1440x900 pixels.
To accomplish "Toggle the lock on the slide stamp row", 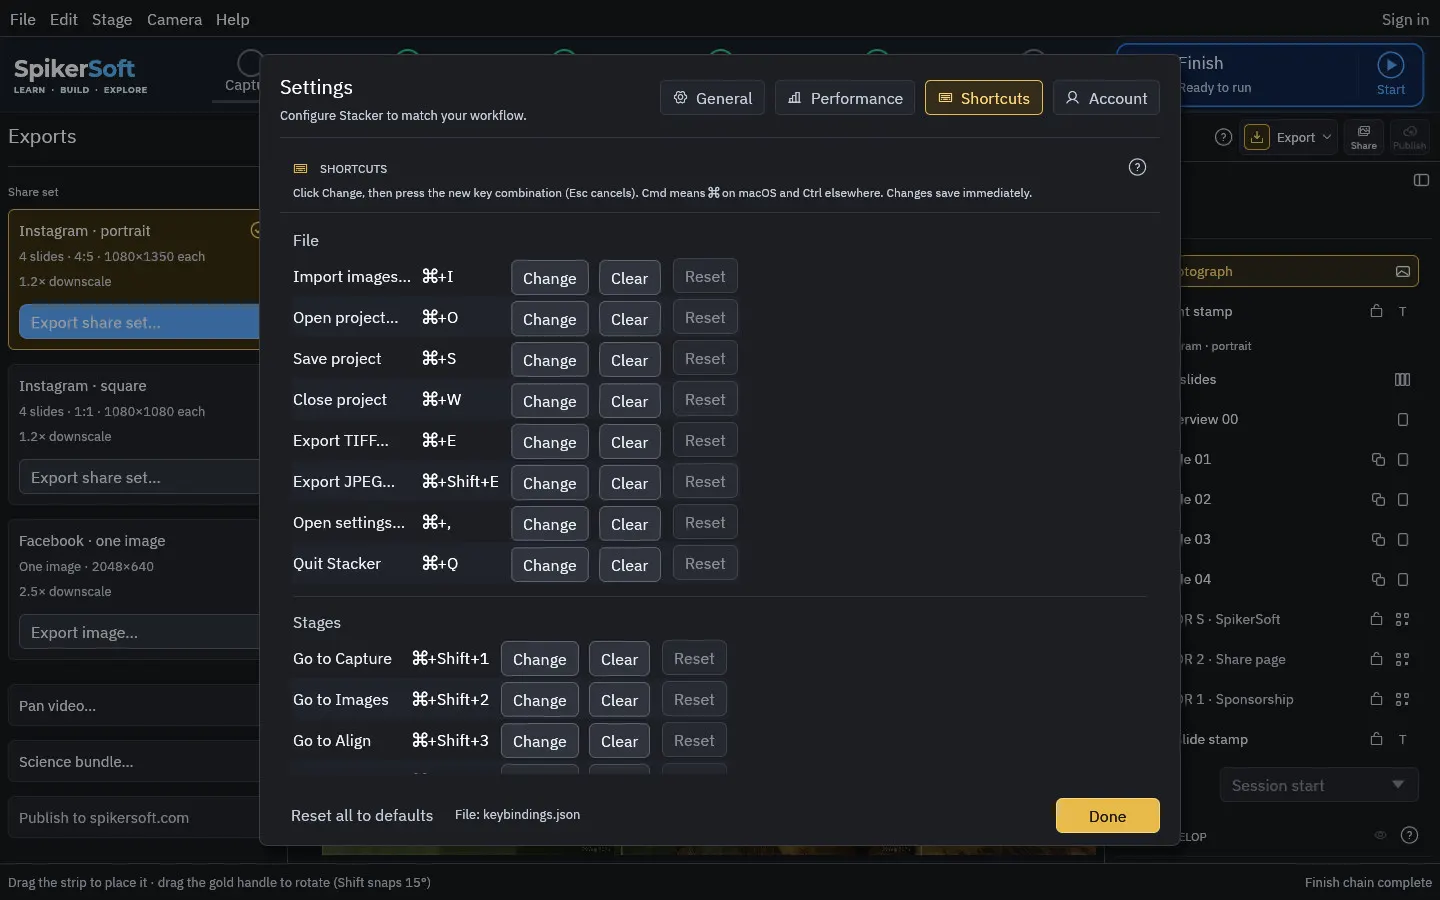I will pyautogui.click(x=1377, y=739).
